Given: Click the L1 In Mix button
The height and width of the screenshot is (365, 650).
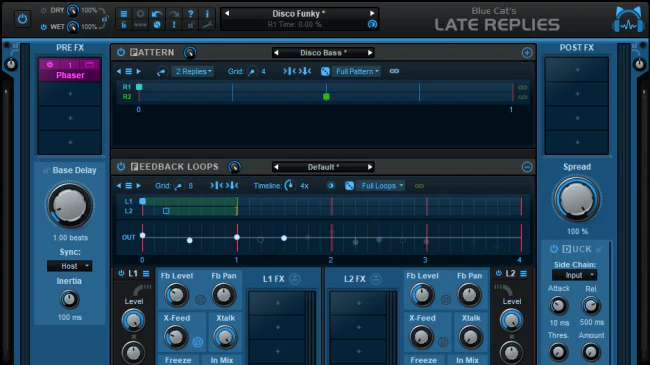Looking at the screenshot, I should tap(222, 360).
